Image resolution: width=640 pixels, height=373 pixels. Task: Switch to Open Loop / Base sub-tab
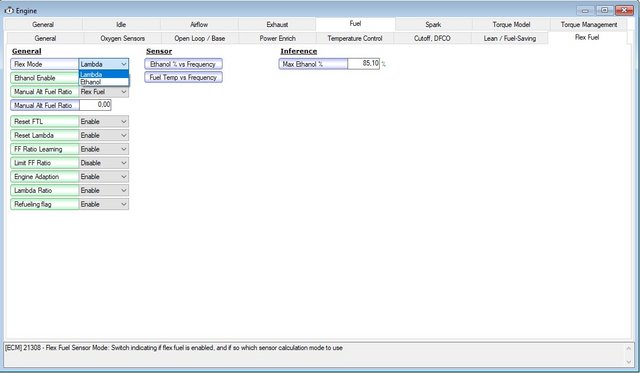point(200,38)
